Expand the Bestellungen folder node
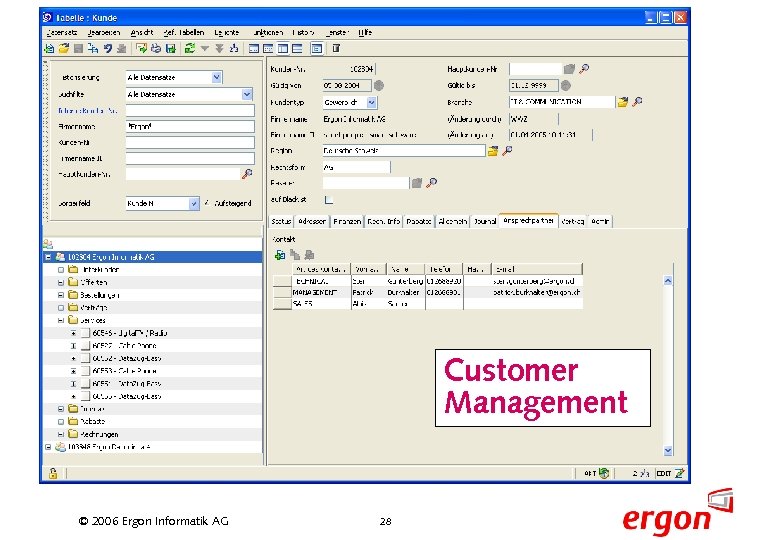Image resolution: width=780 pixels, height=540 pixels. point(61,295)
